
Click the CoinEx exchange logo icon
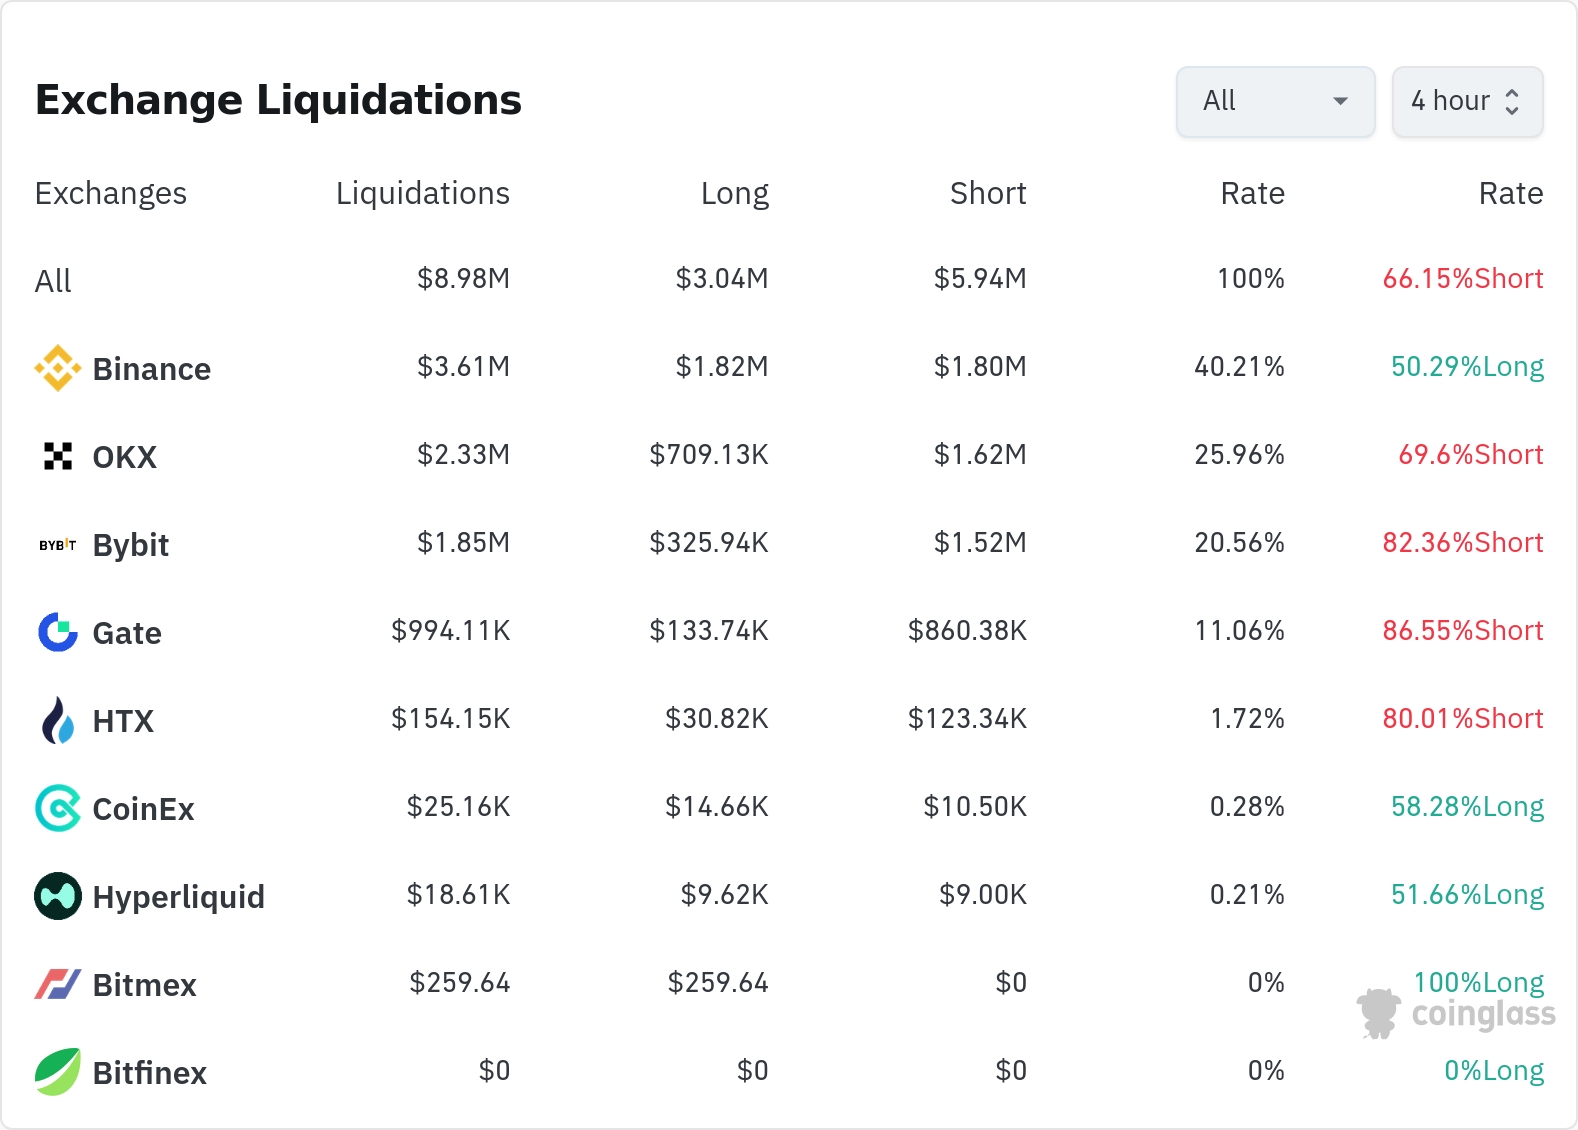58,808
